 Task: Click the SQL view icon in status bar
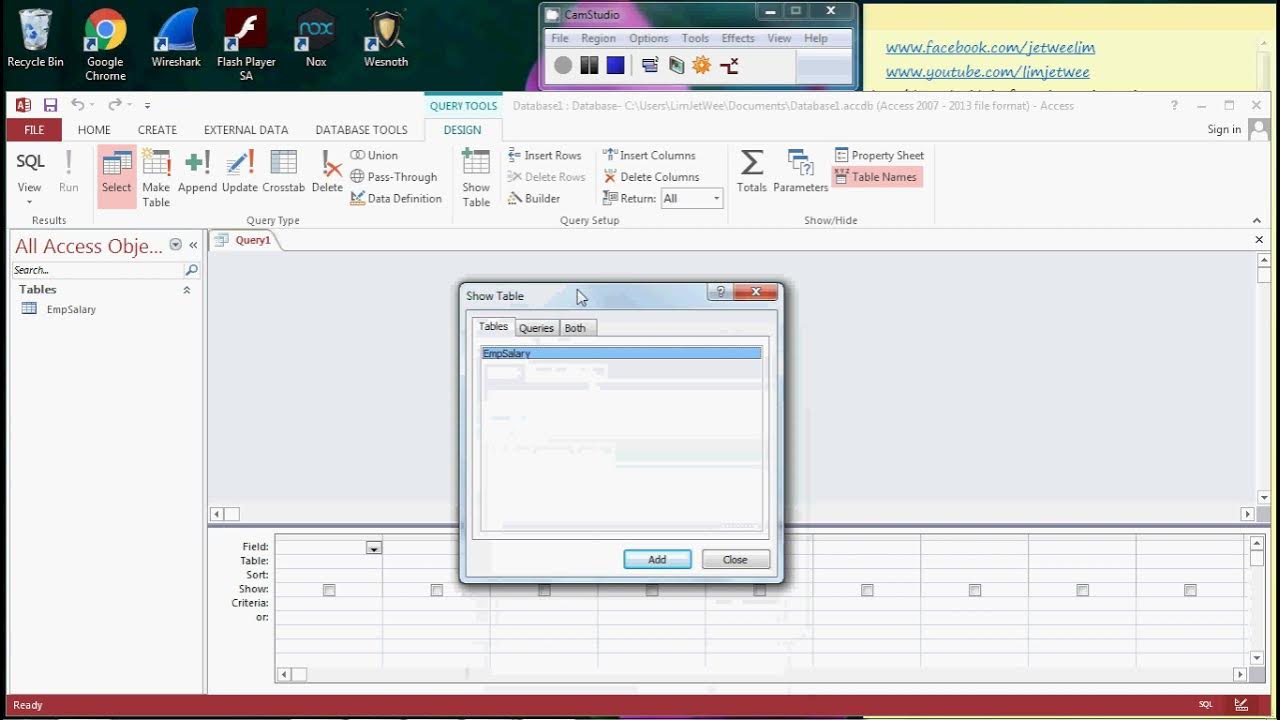[1206, 705]
